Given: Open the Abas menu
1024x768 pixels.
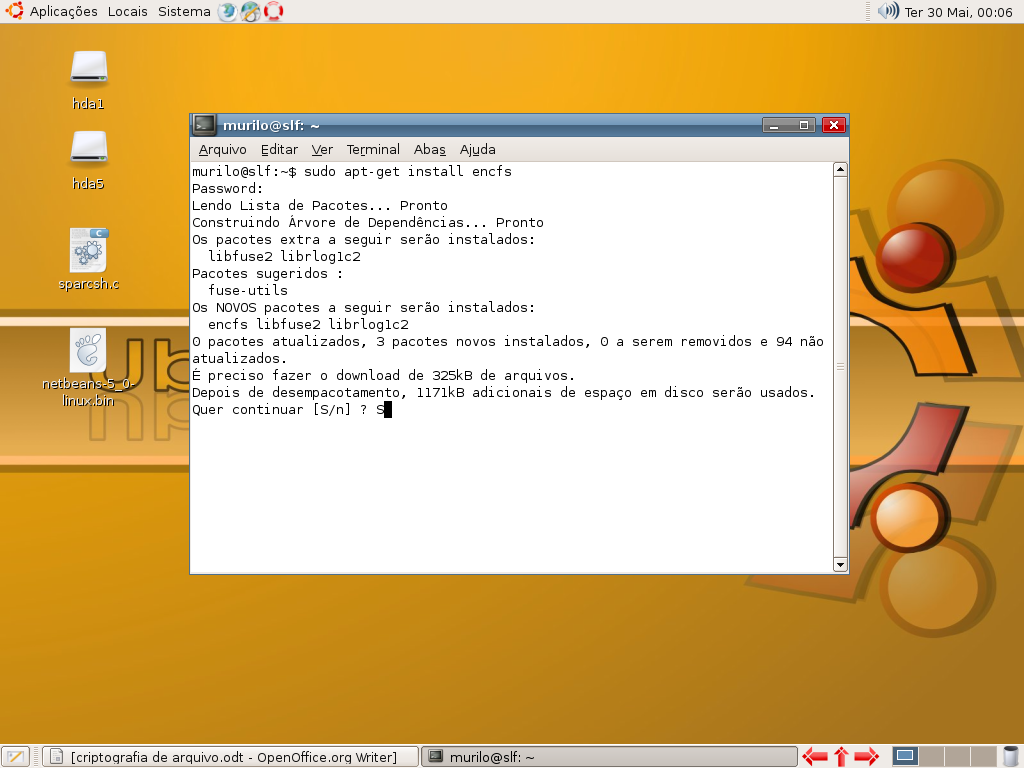Looking at the screenshot, I should [430, 150].
